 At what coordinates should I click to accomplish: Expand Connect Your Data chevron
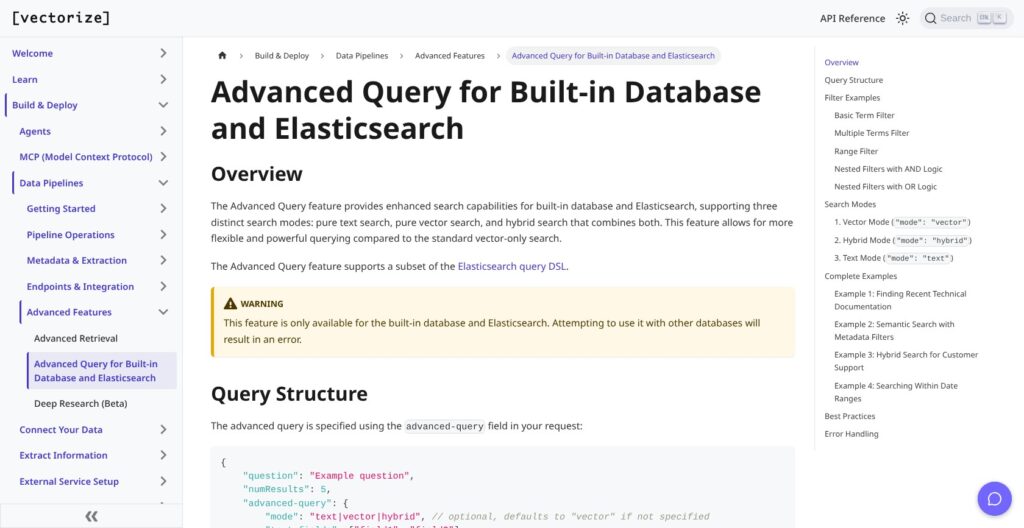click(163, 429)
